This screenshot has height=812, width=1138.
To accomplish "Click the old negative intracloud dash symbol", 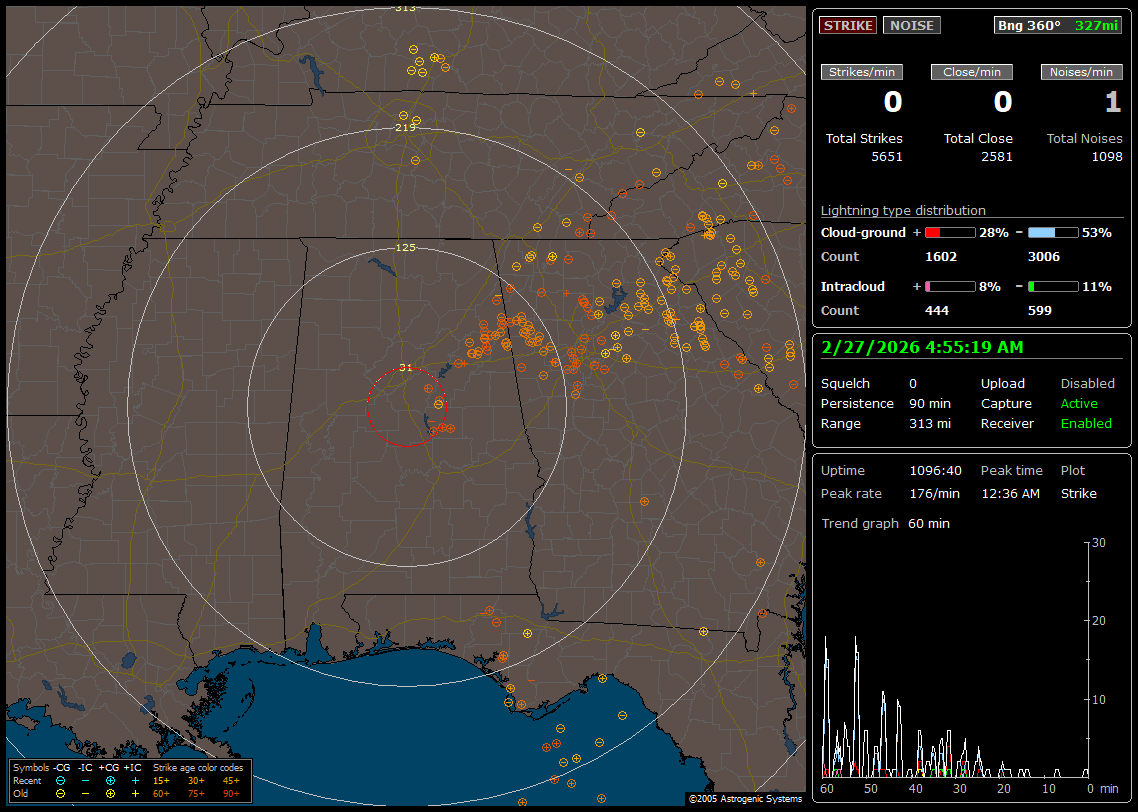I will tap(85, 793).
